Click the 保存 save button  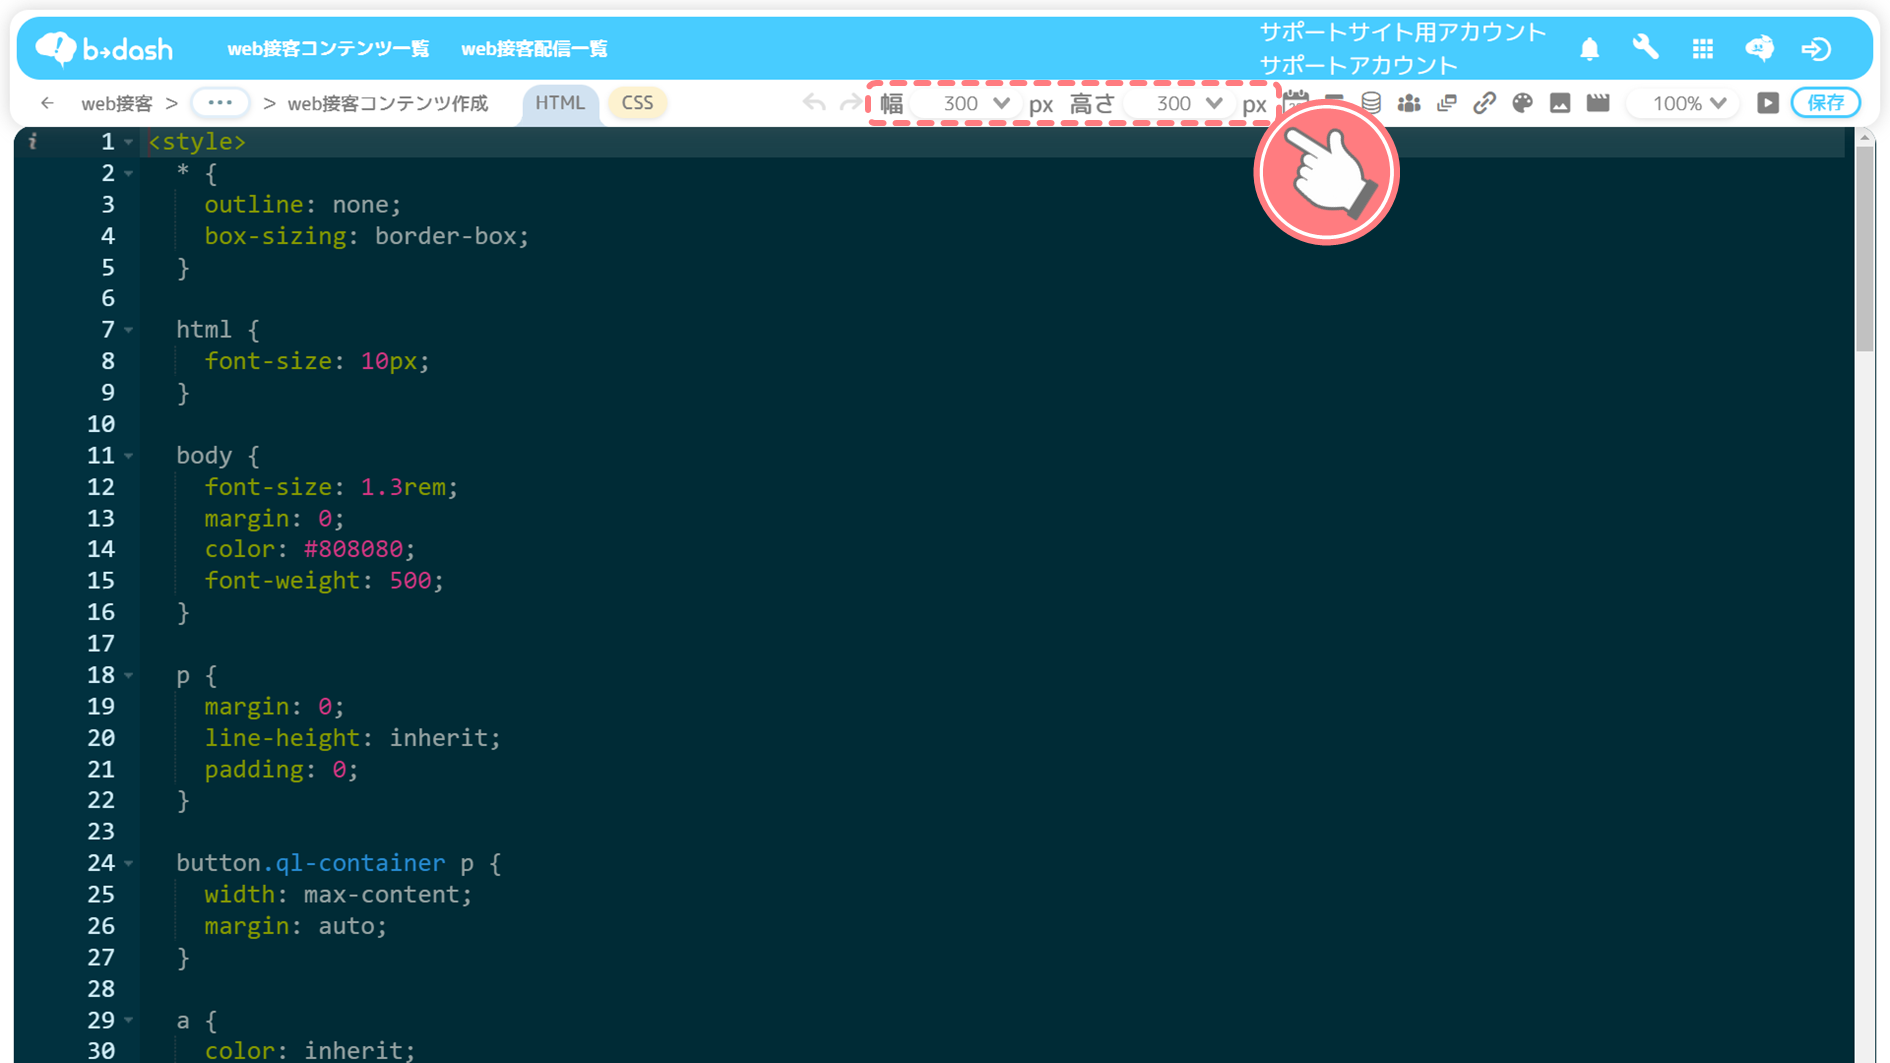(x=1826, y=103)
